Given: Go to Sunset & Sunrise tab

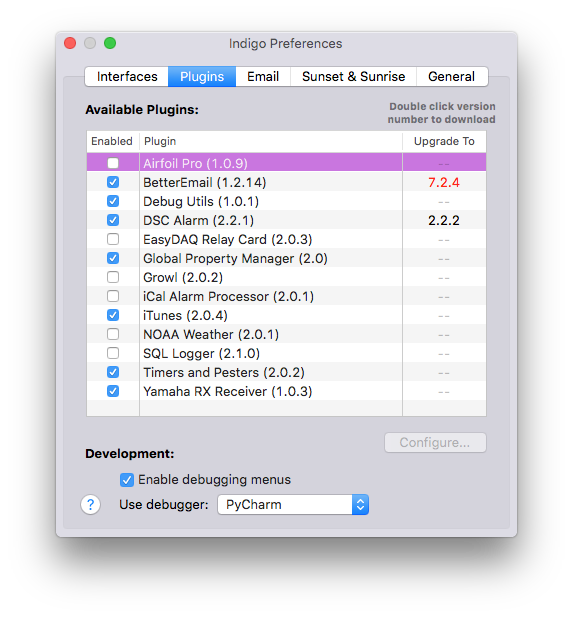Looking at the screenshot, I should coord(353,76).
